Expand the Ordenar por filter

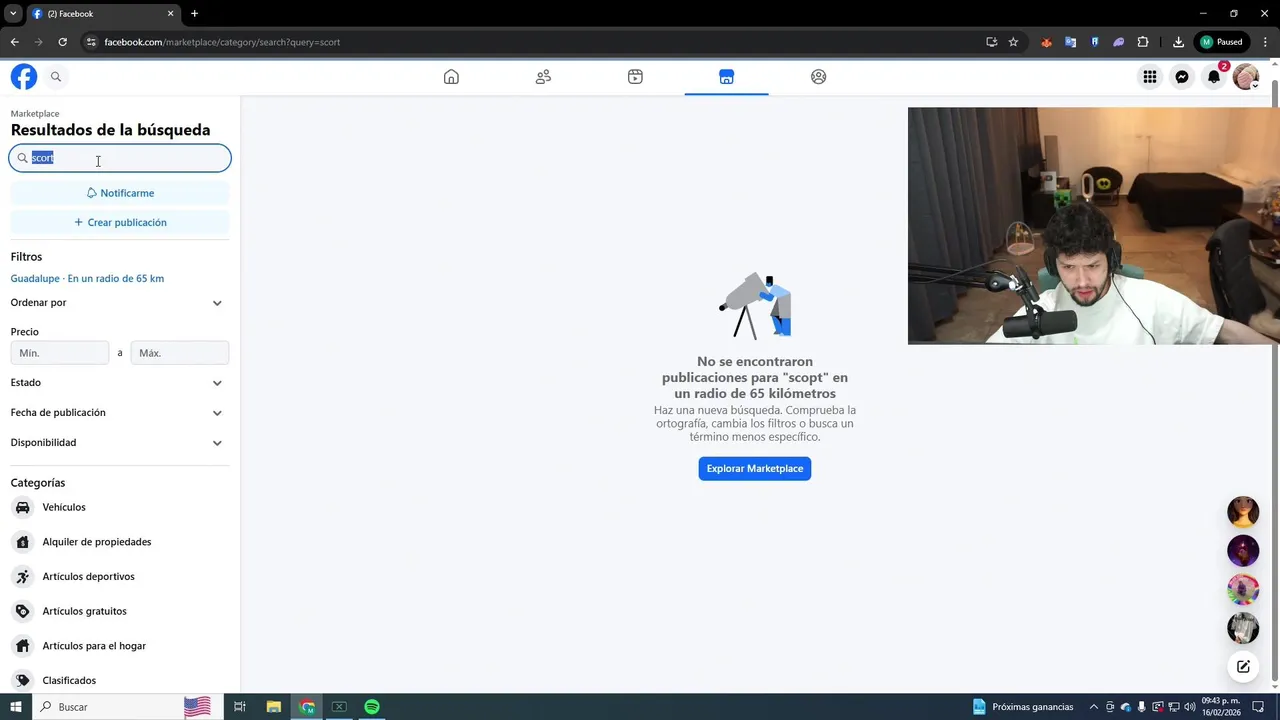click(120, 303)
